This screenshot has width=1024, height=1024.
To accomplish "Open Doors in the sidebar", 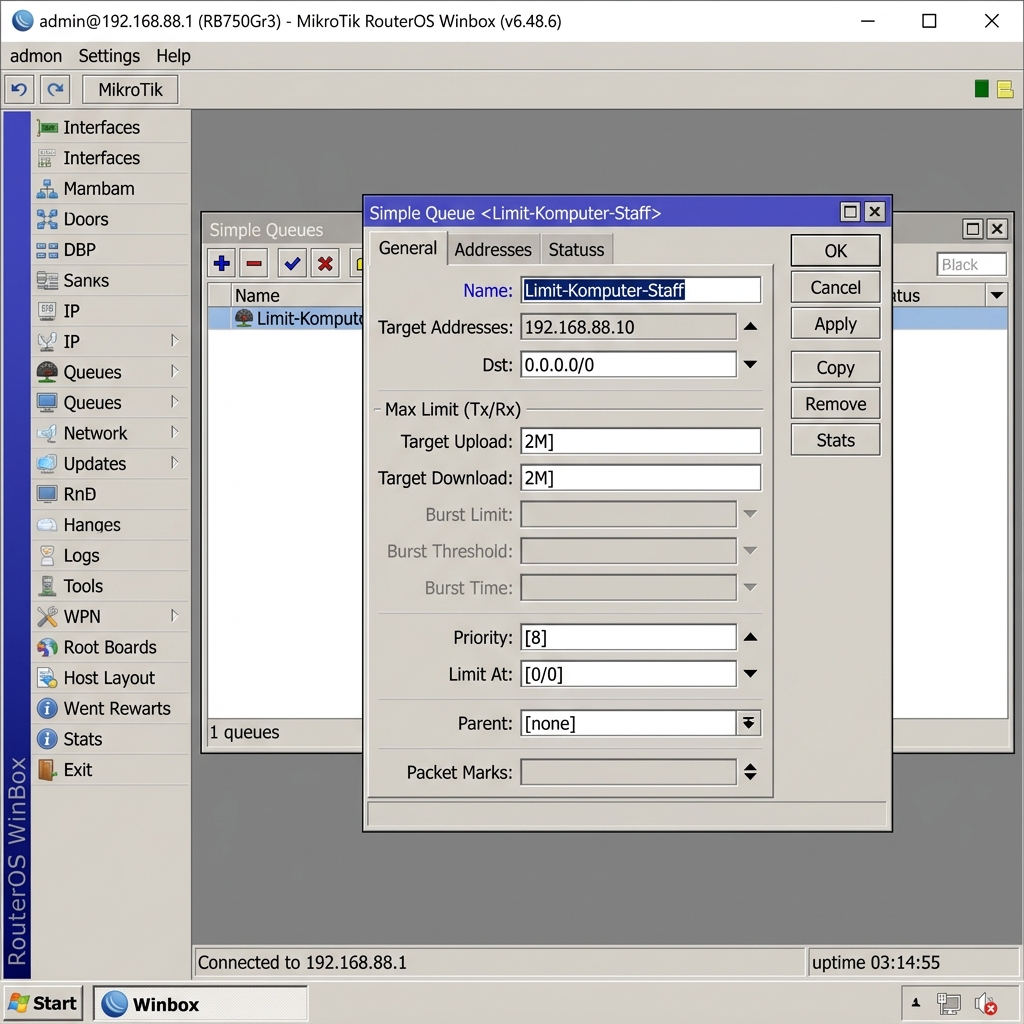I will click(x=110, y=219).
